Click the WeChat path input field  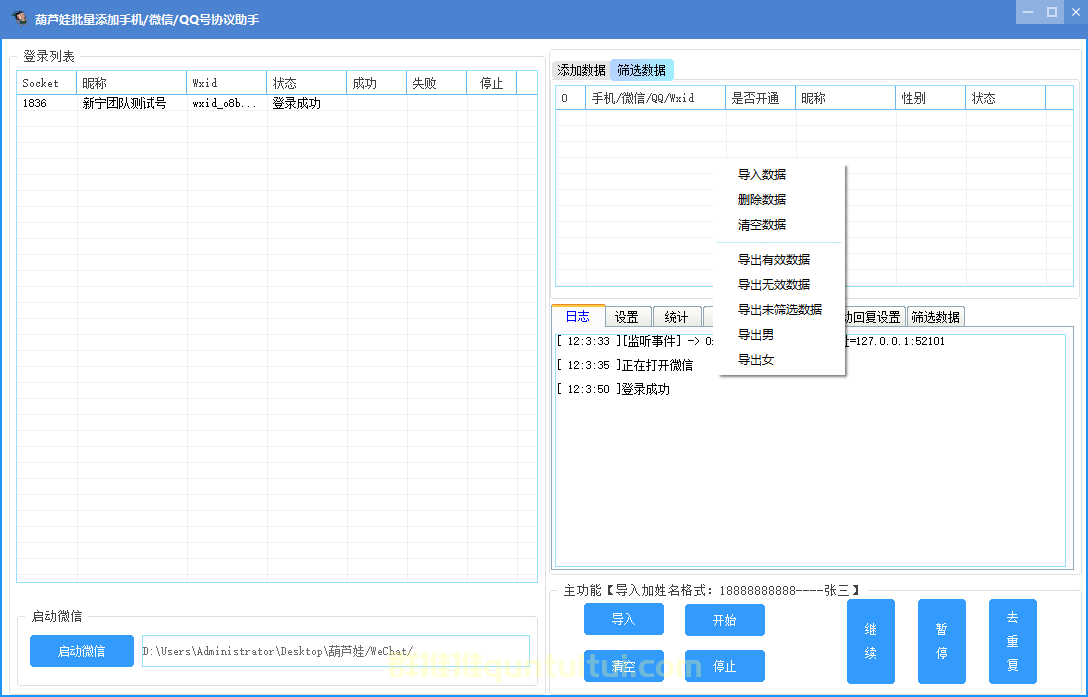pyautogui.click(x=336, y=651)
